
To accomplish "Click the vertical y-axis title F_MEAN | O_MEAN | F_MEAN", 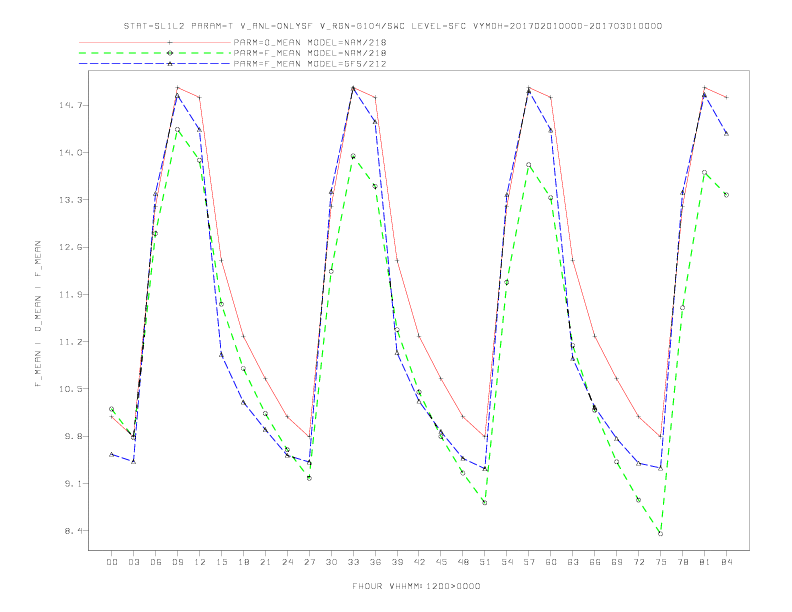I will [x=38, y=314].
